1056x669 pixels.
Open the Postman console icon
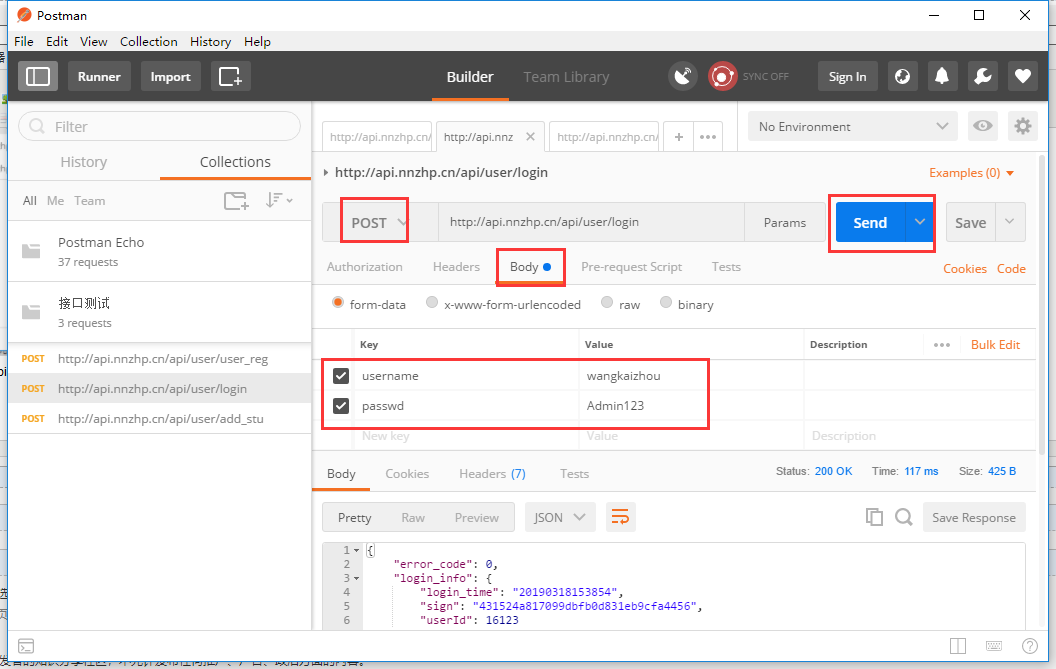pos(26,646)
